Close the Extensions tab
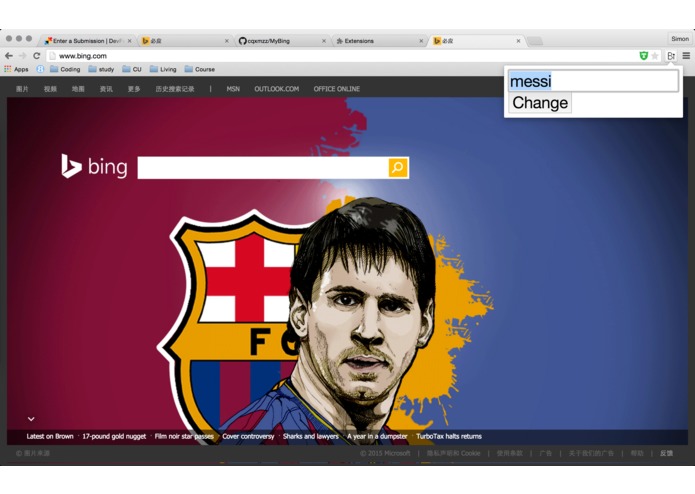This screenshot has height=494, width=695. [x=421, y=41]
